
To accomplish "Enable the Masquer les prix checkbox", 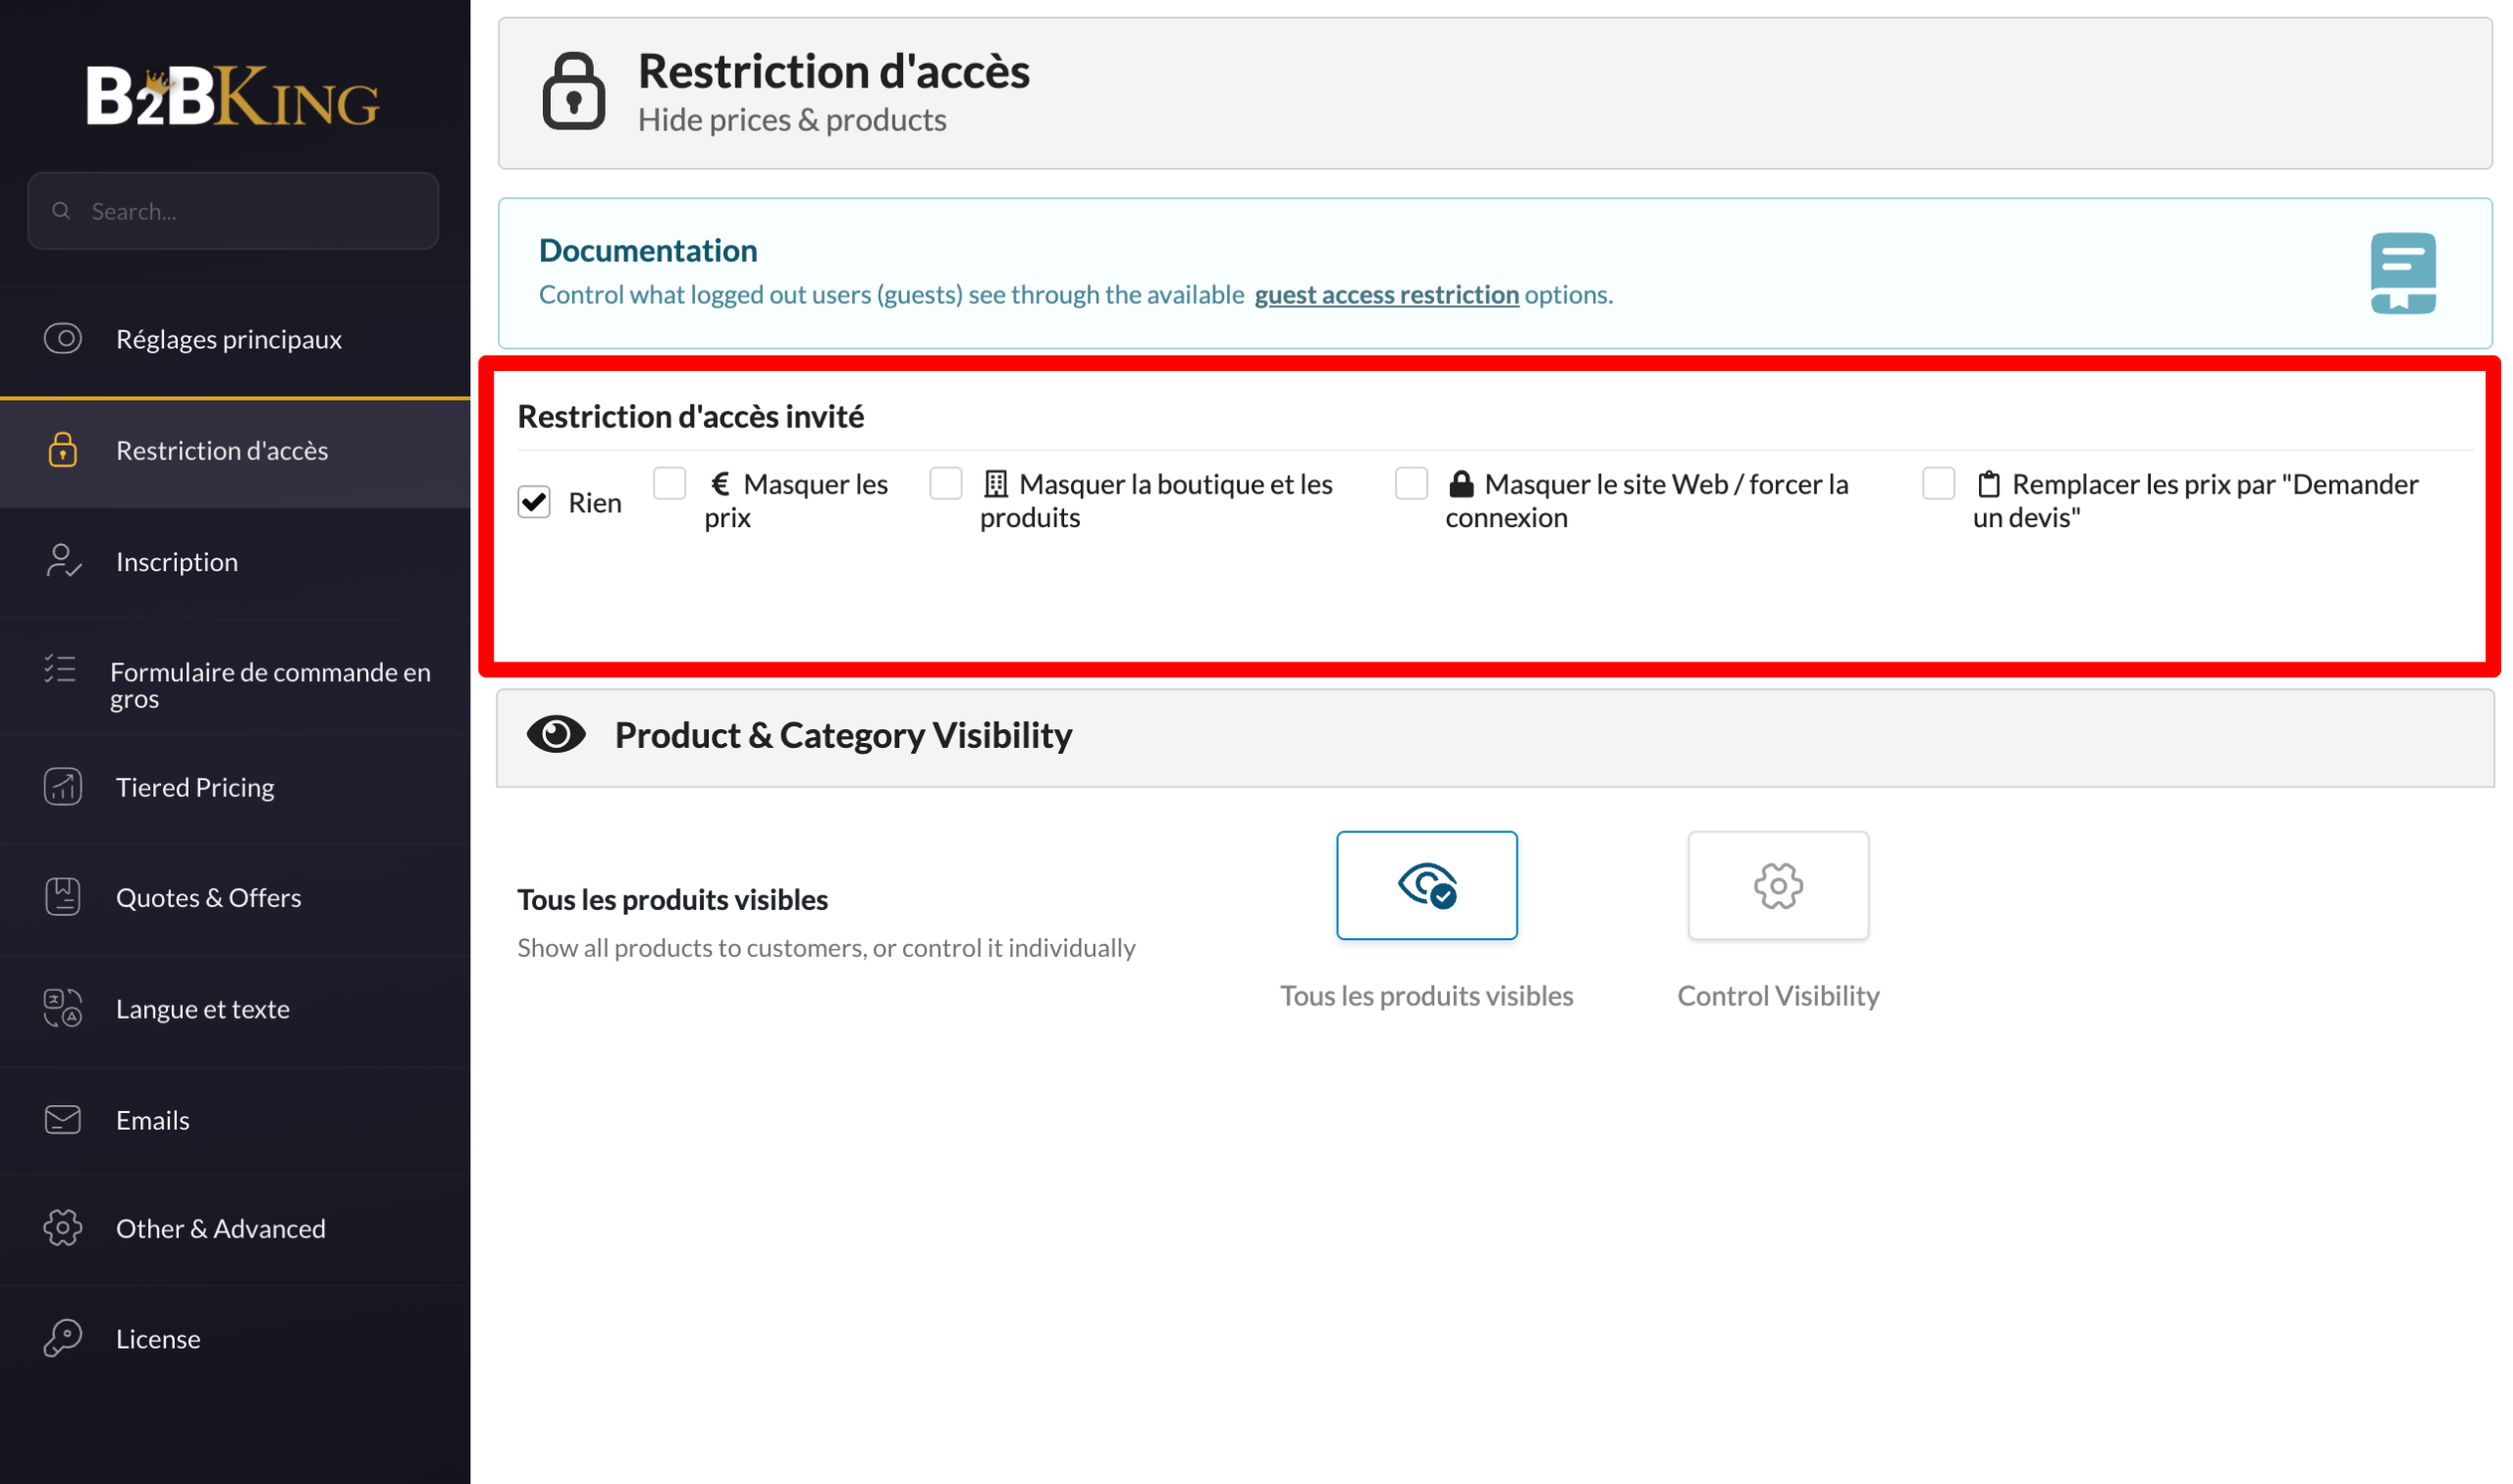I will 669,484.
